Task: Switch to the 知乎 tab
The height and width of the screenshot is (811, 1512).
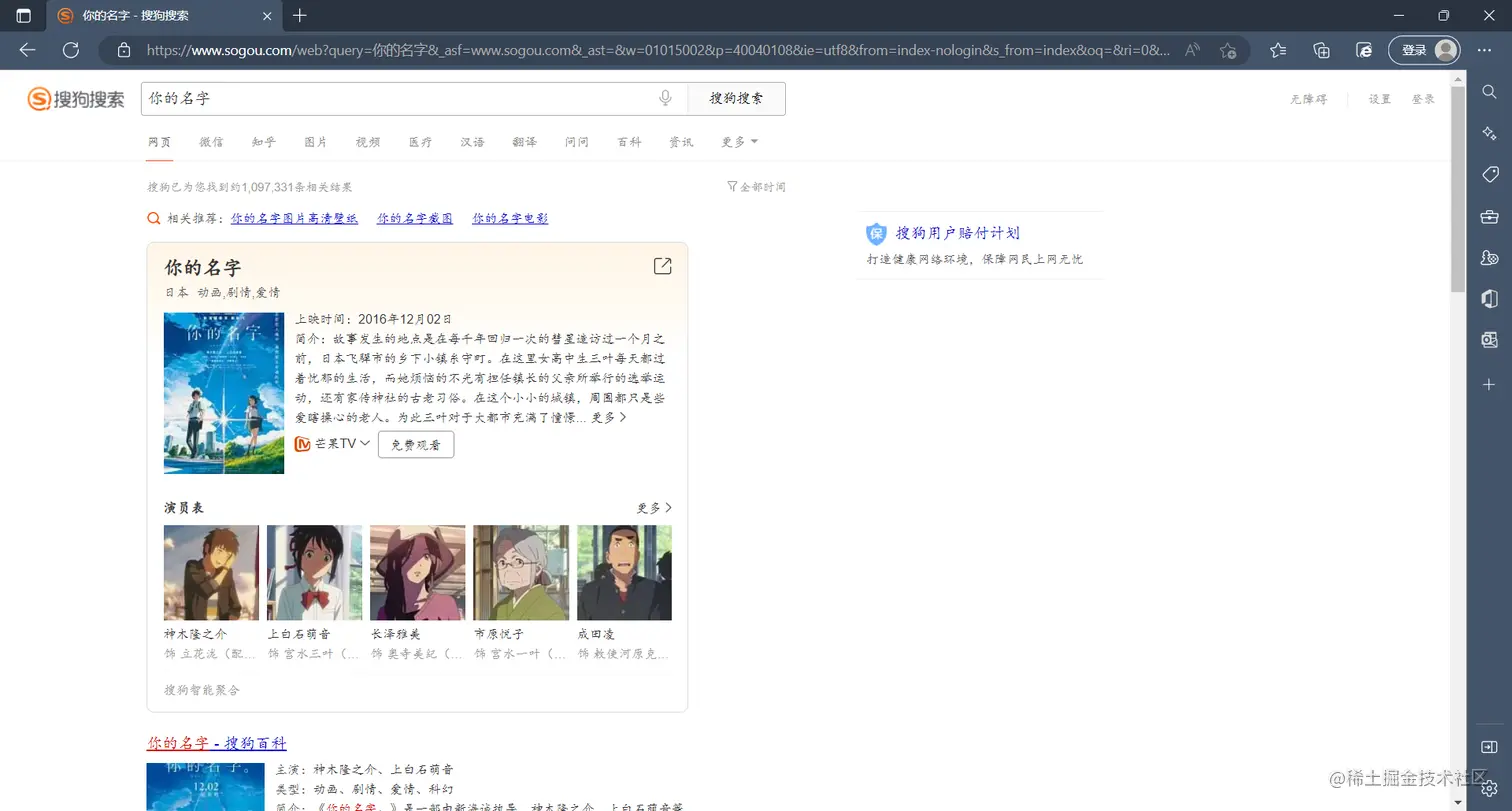Action: pos(264,142)
